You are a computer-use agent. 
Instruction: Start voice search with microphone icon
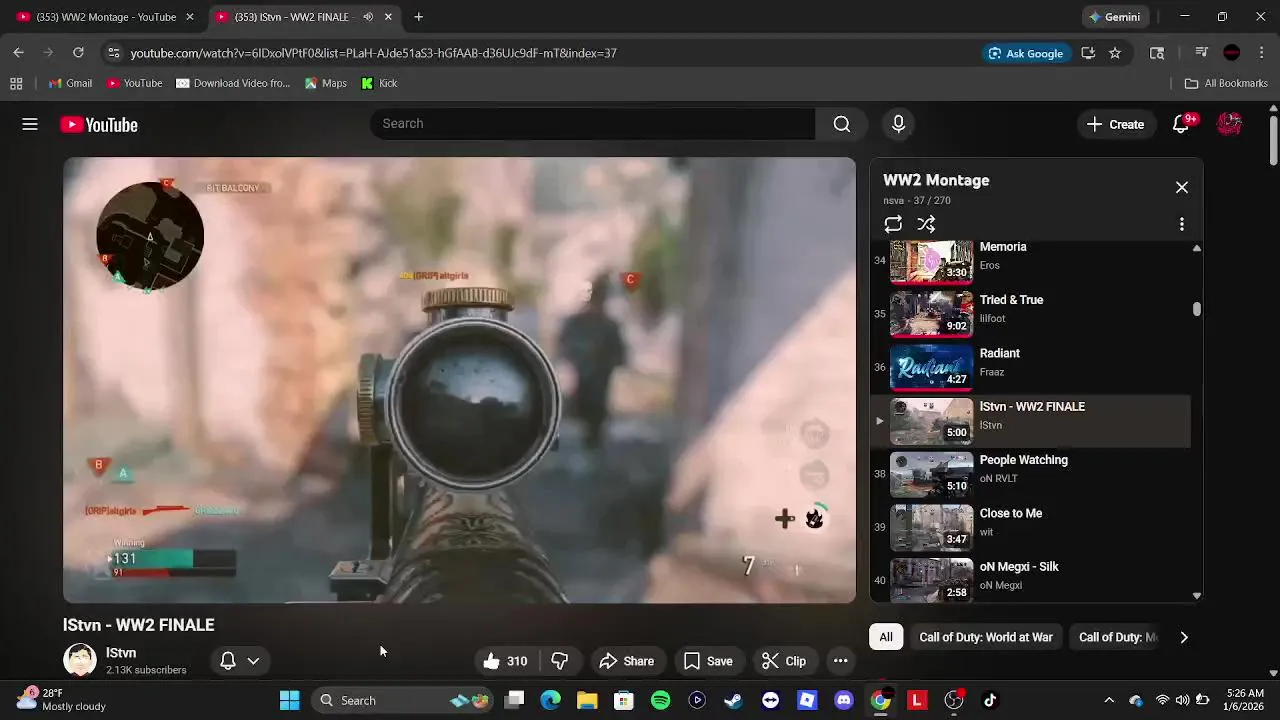898,124
